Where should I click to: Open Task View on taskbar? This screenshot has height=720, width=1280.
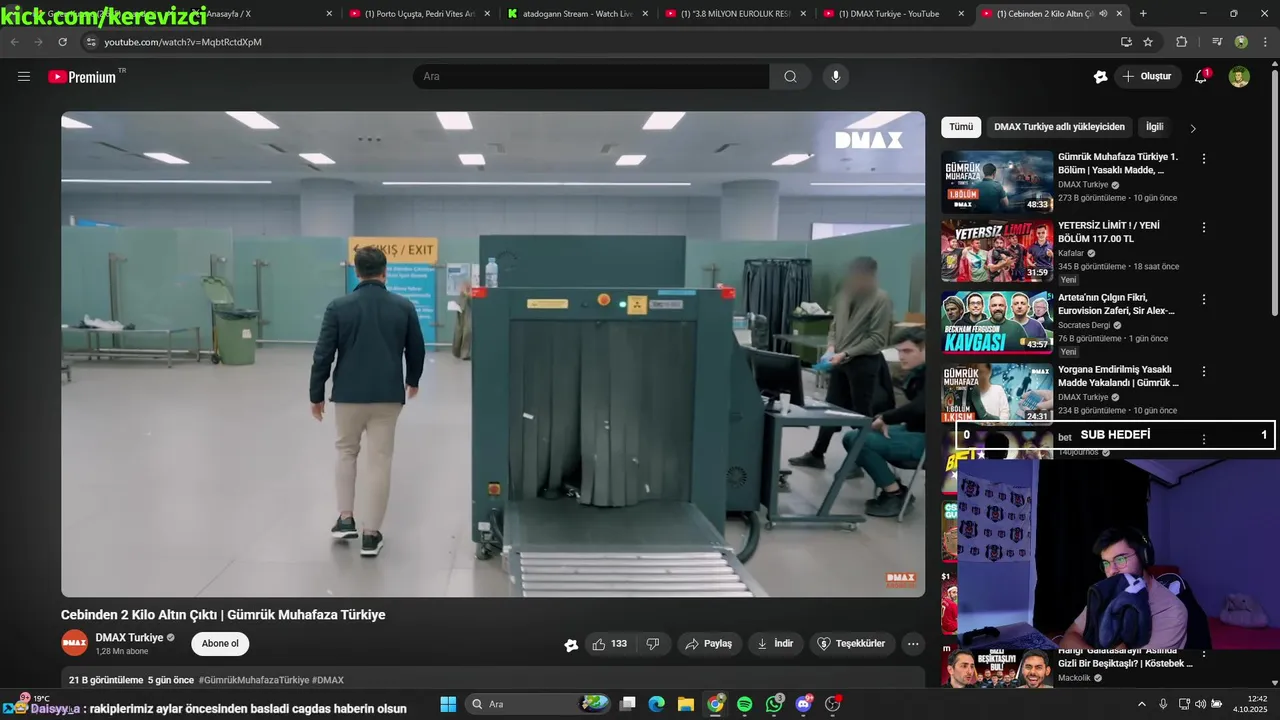pyautogui.click(x=627, y=704)
